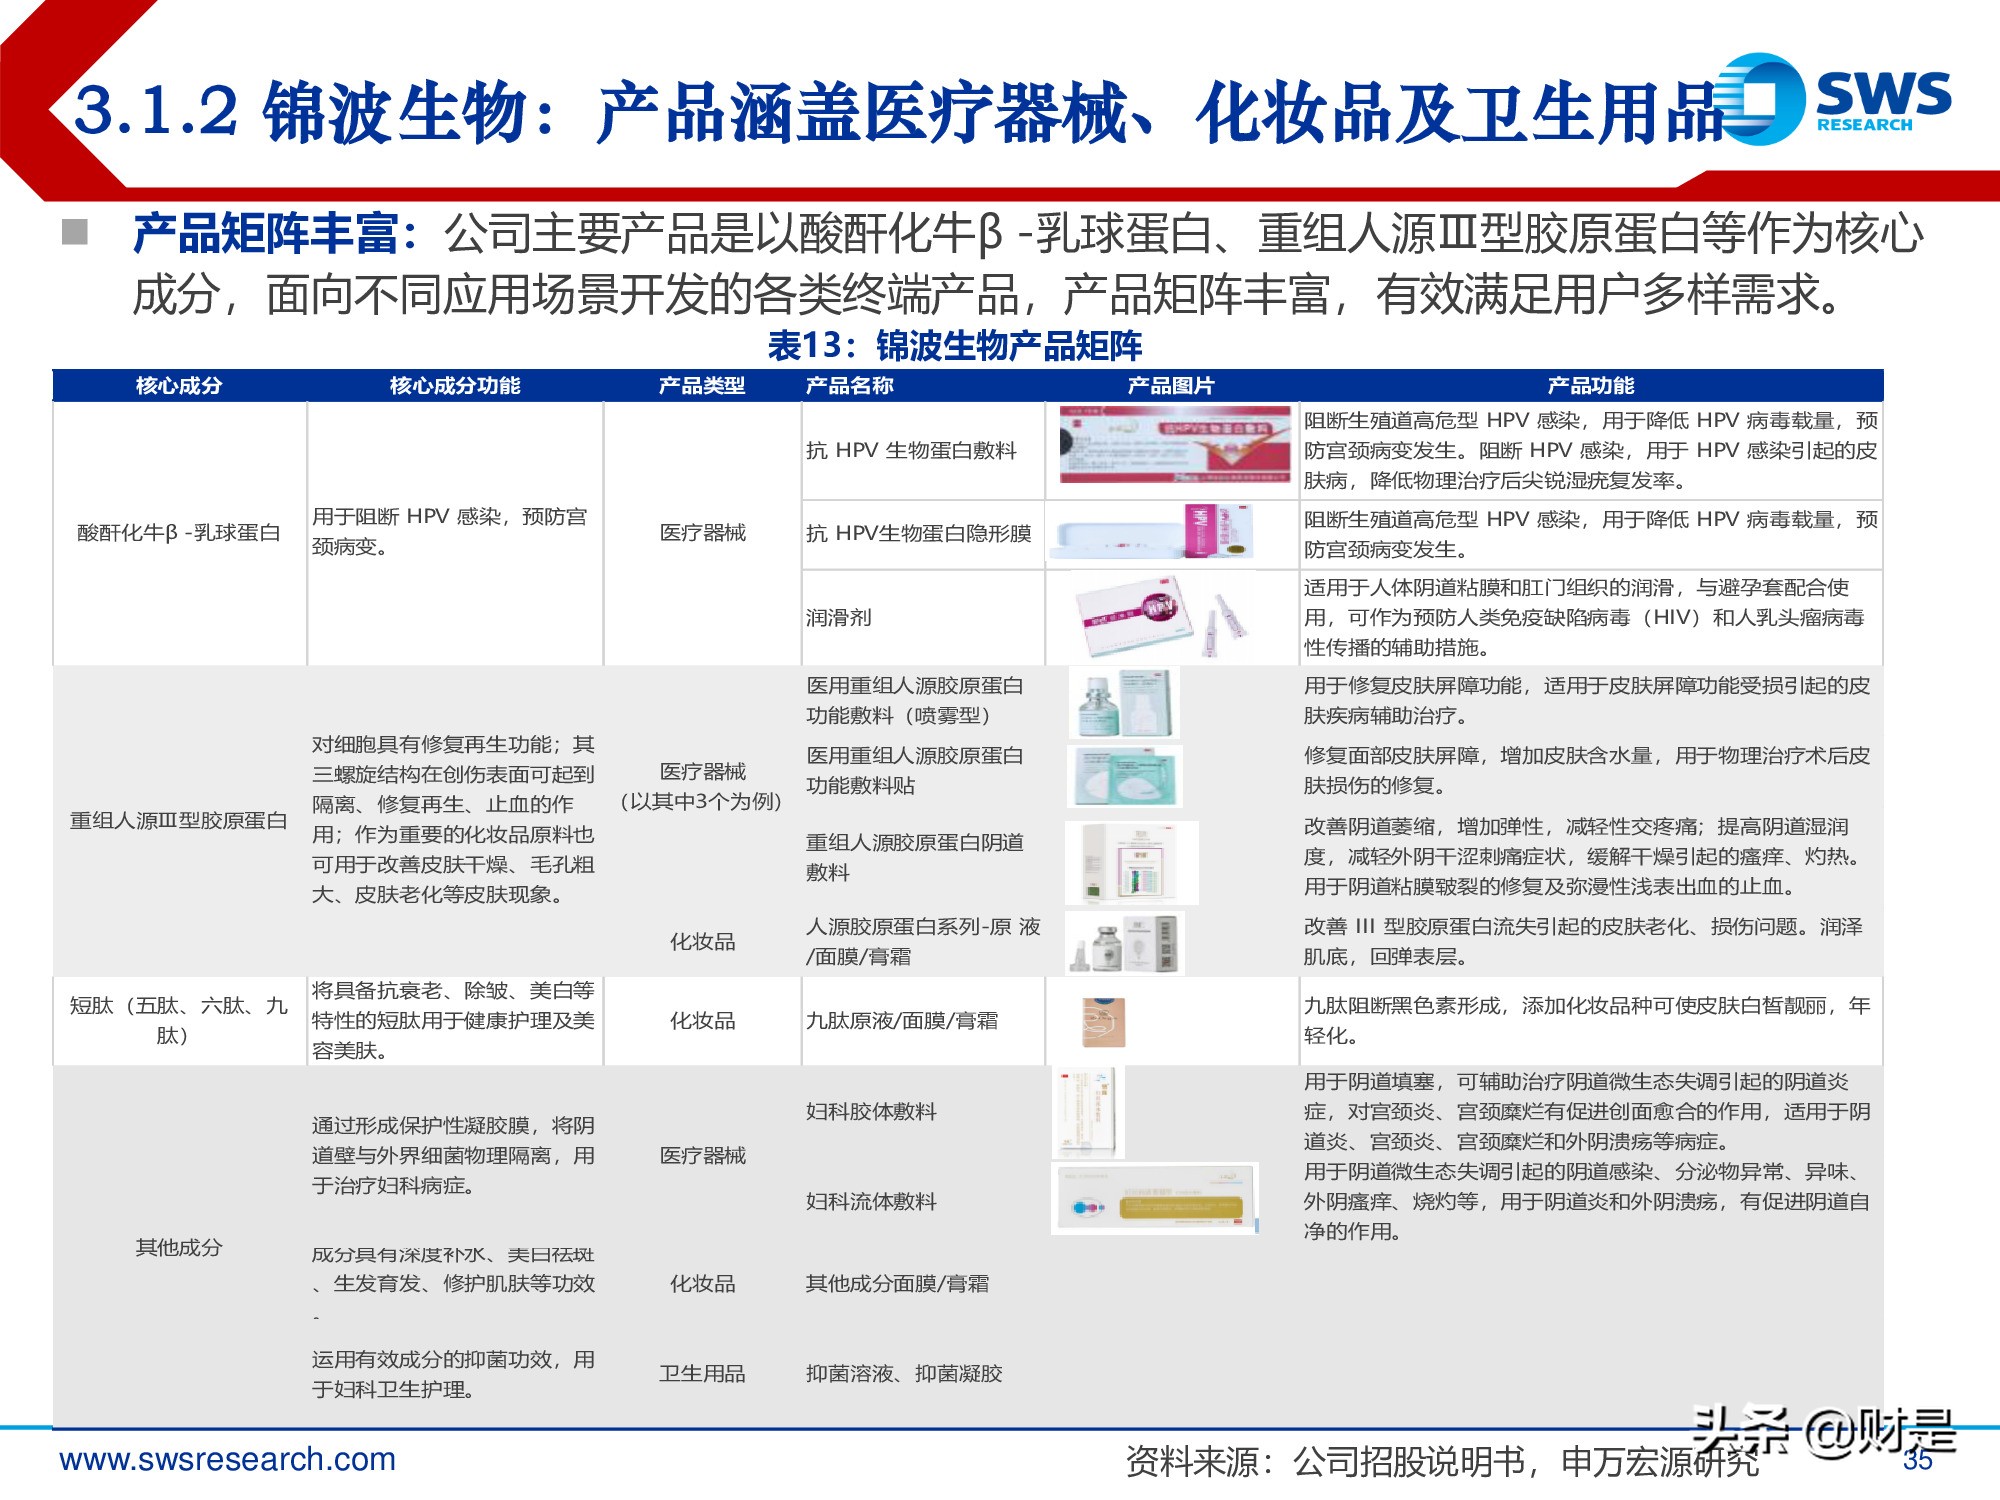Open the www.swsresearch.com link

point(228,1459)
